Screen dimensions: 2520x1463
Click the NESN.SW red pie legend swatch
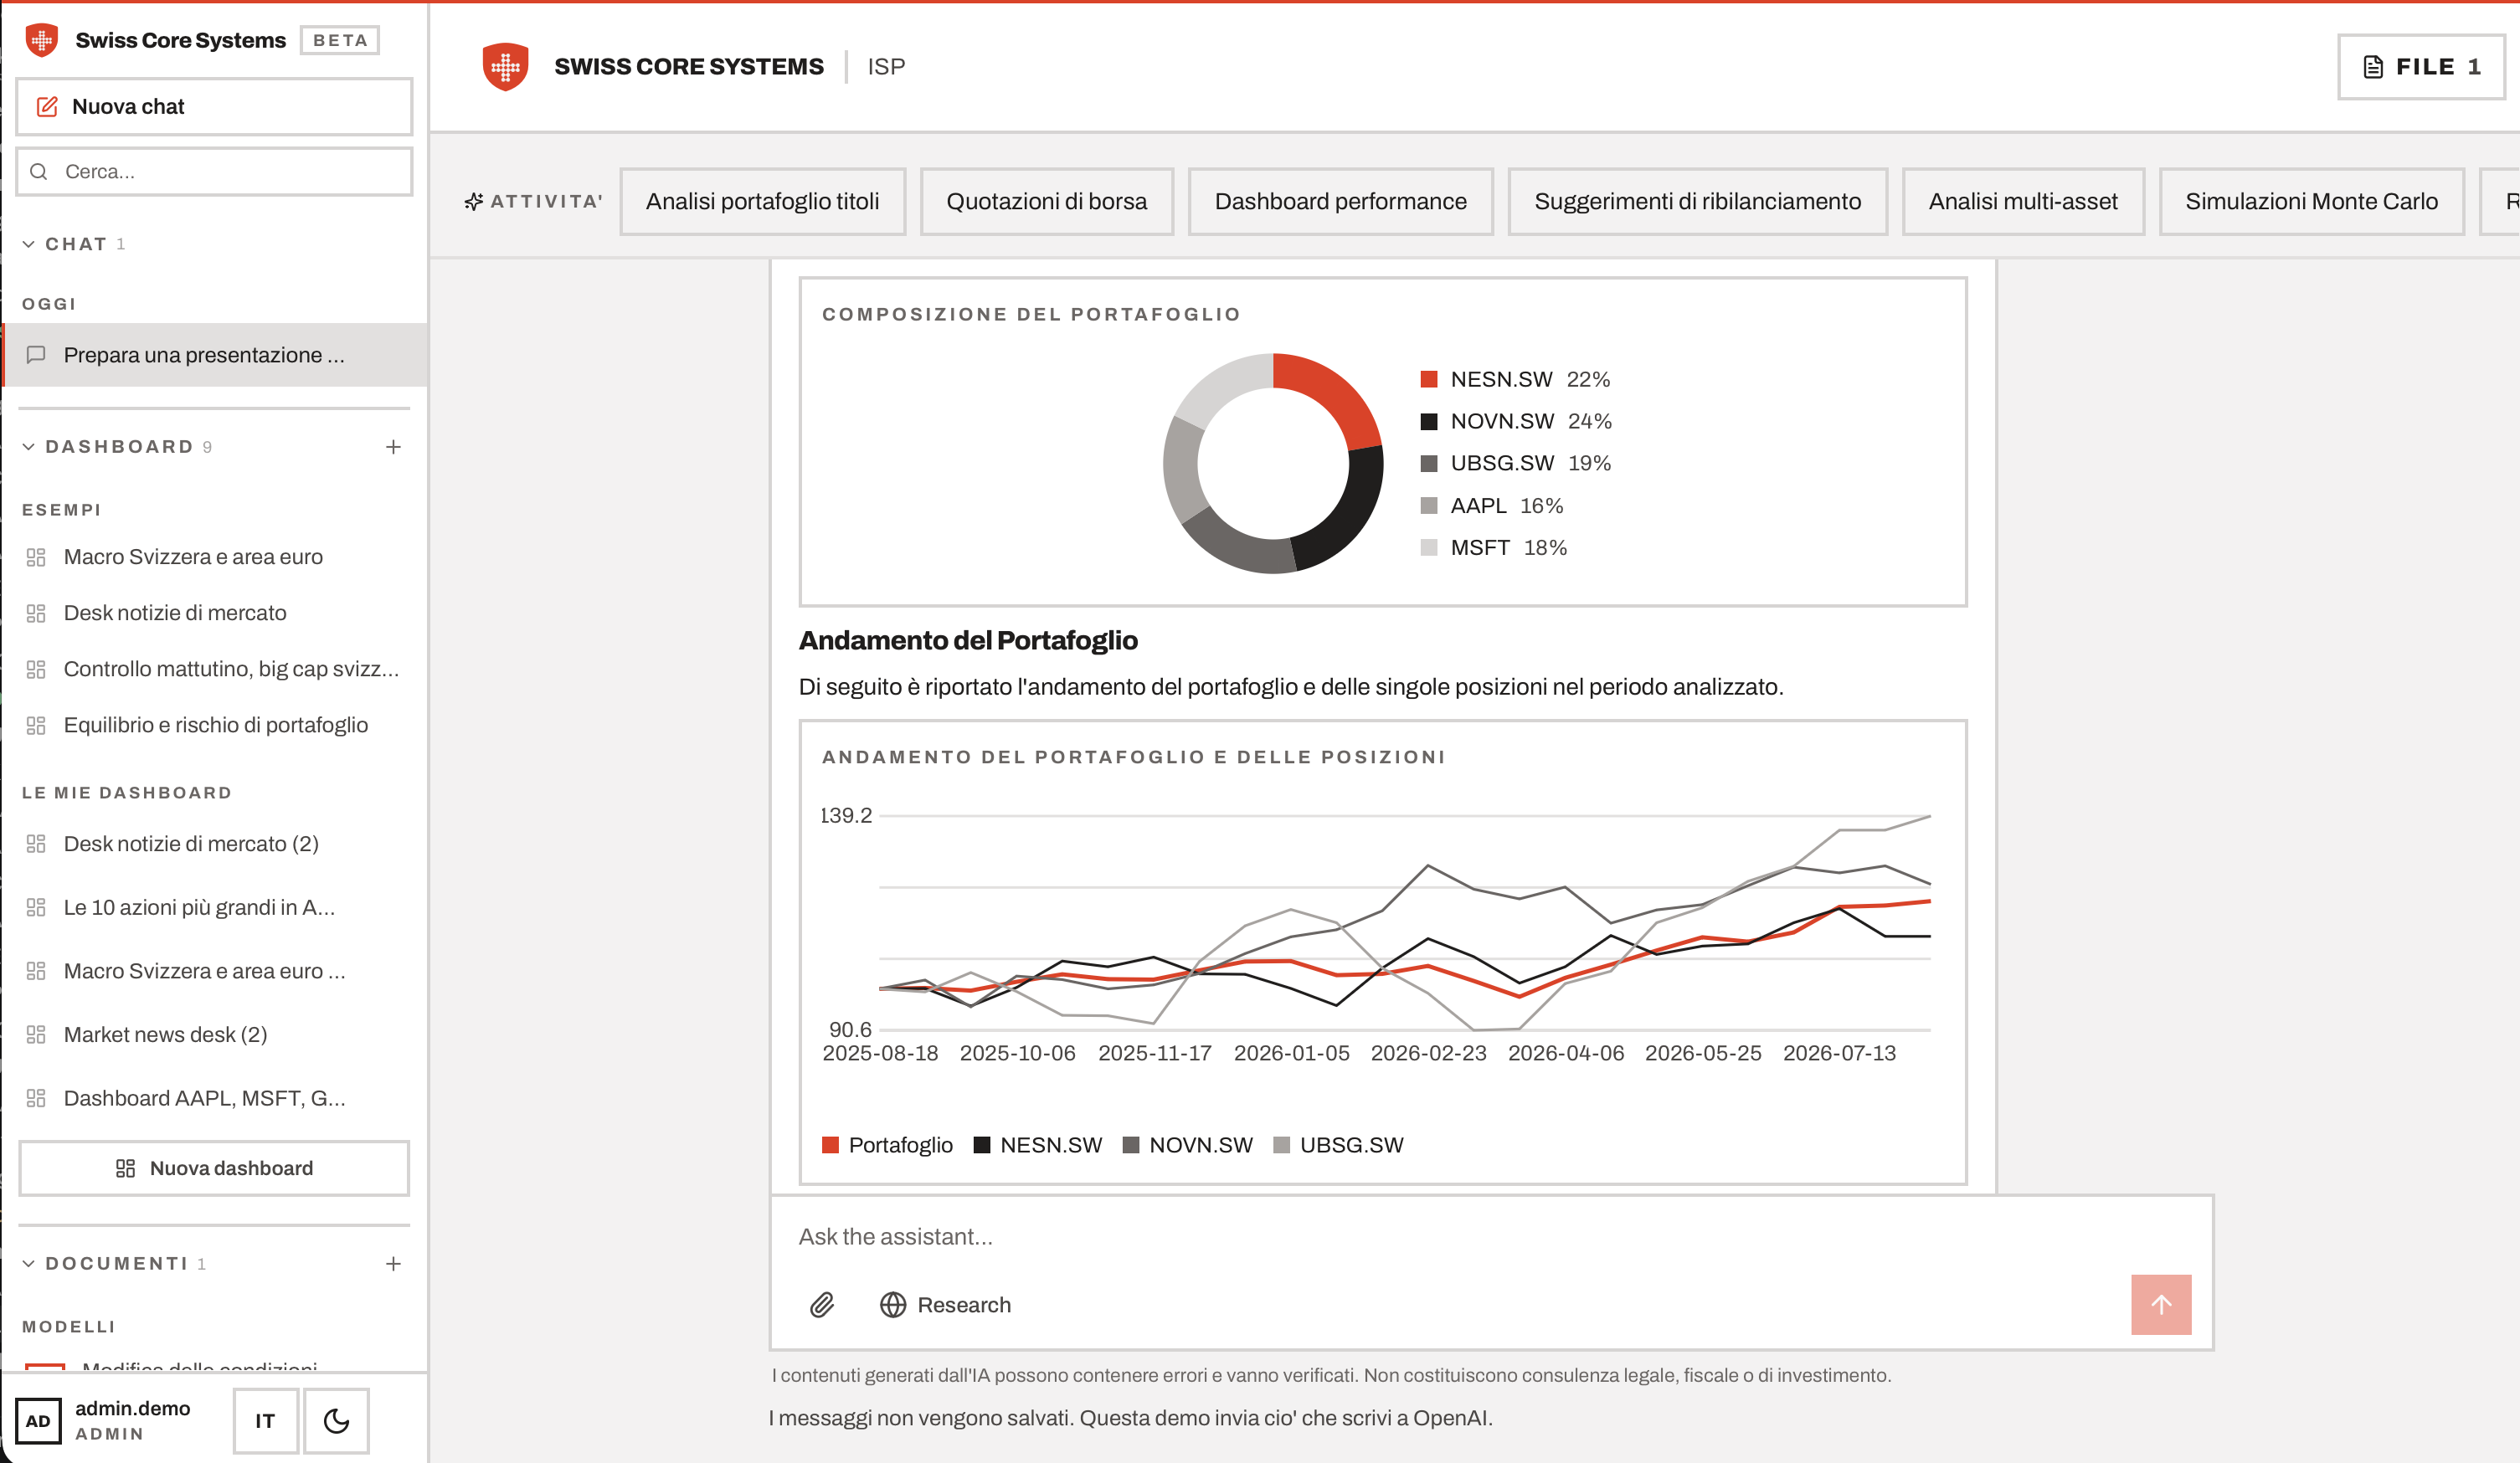point(1429,380)
